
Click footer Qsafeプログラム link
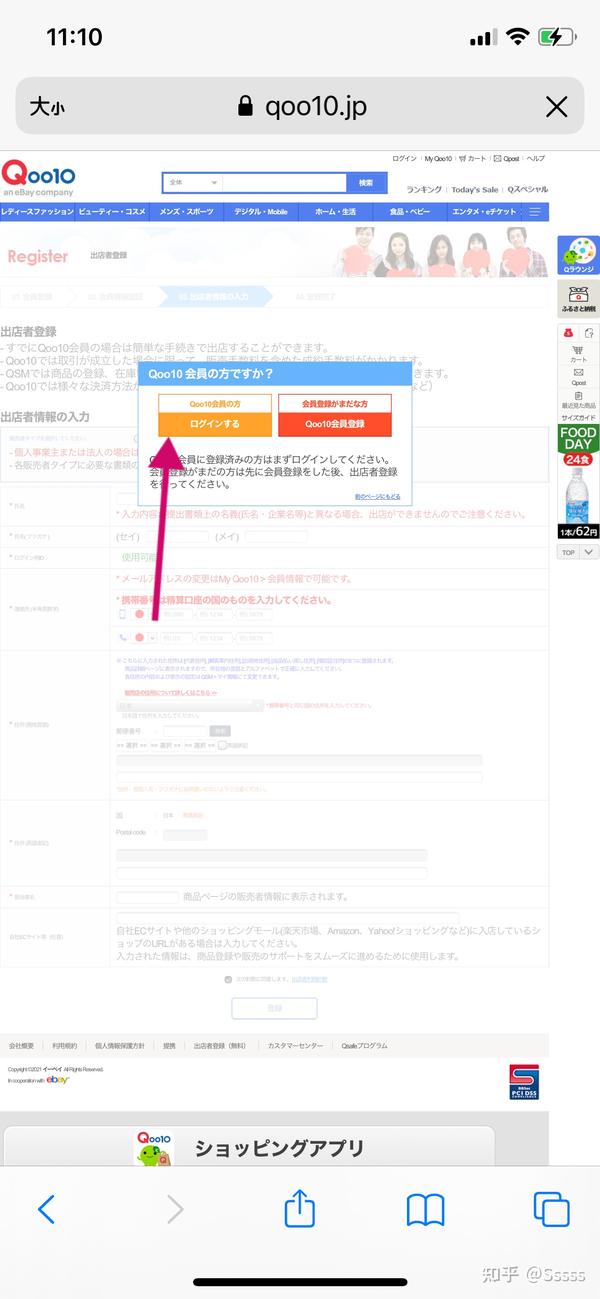(x=364, y=1045)
